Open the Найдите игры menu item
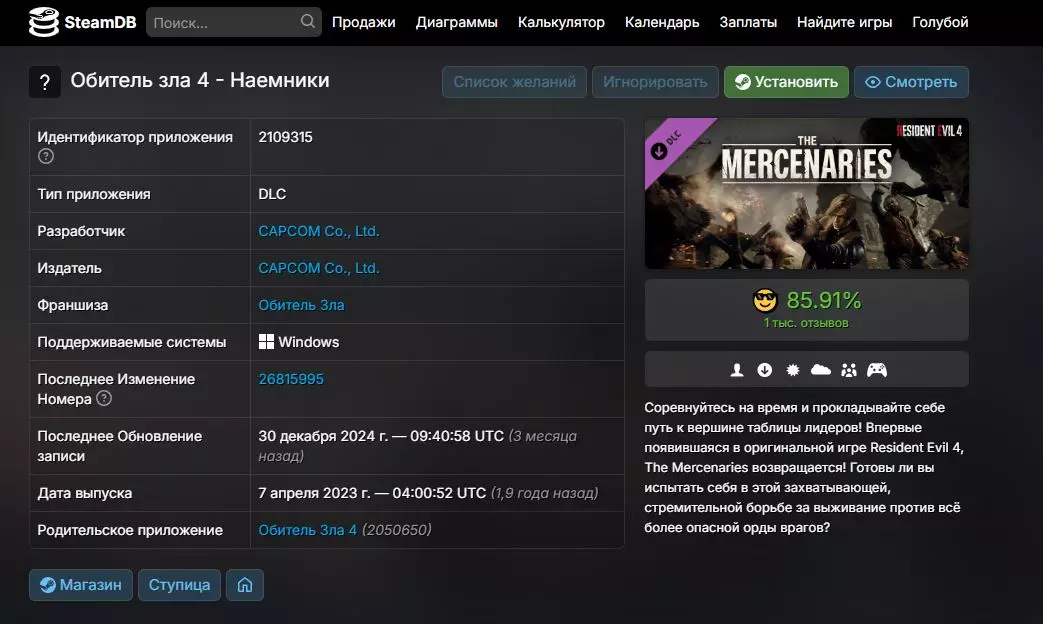Viewport: 1043px width, 624px height. point(844,22)
